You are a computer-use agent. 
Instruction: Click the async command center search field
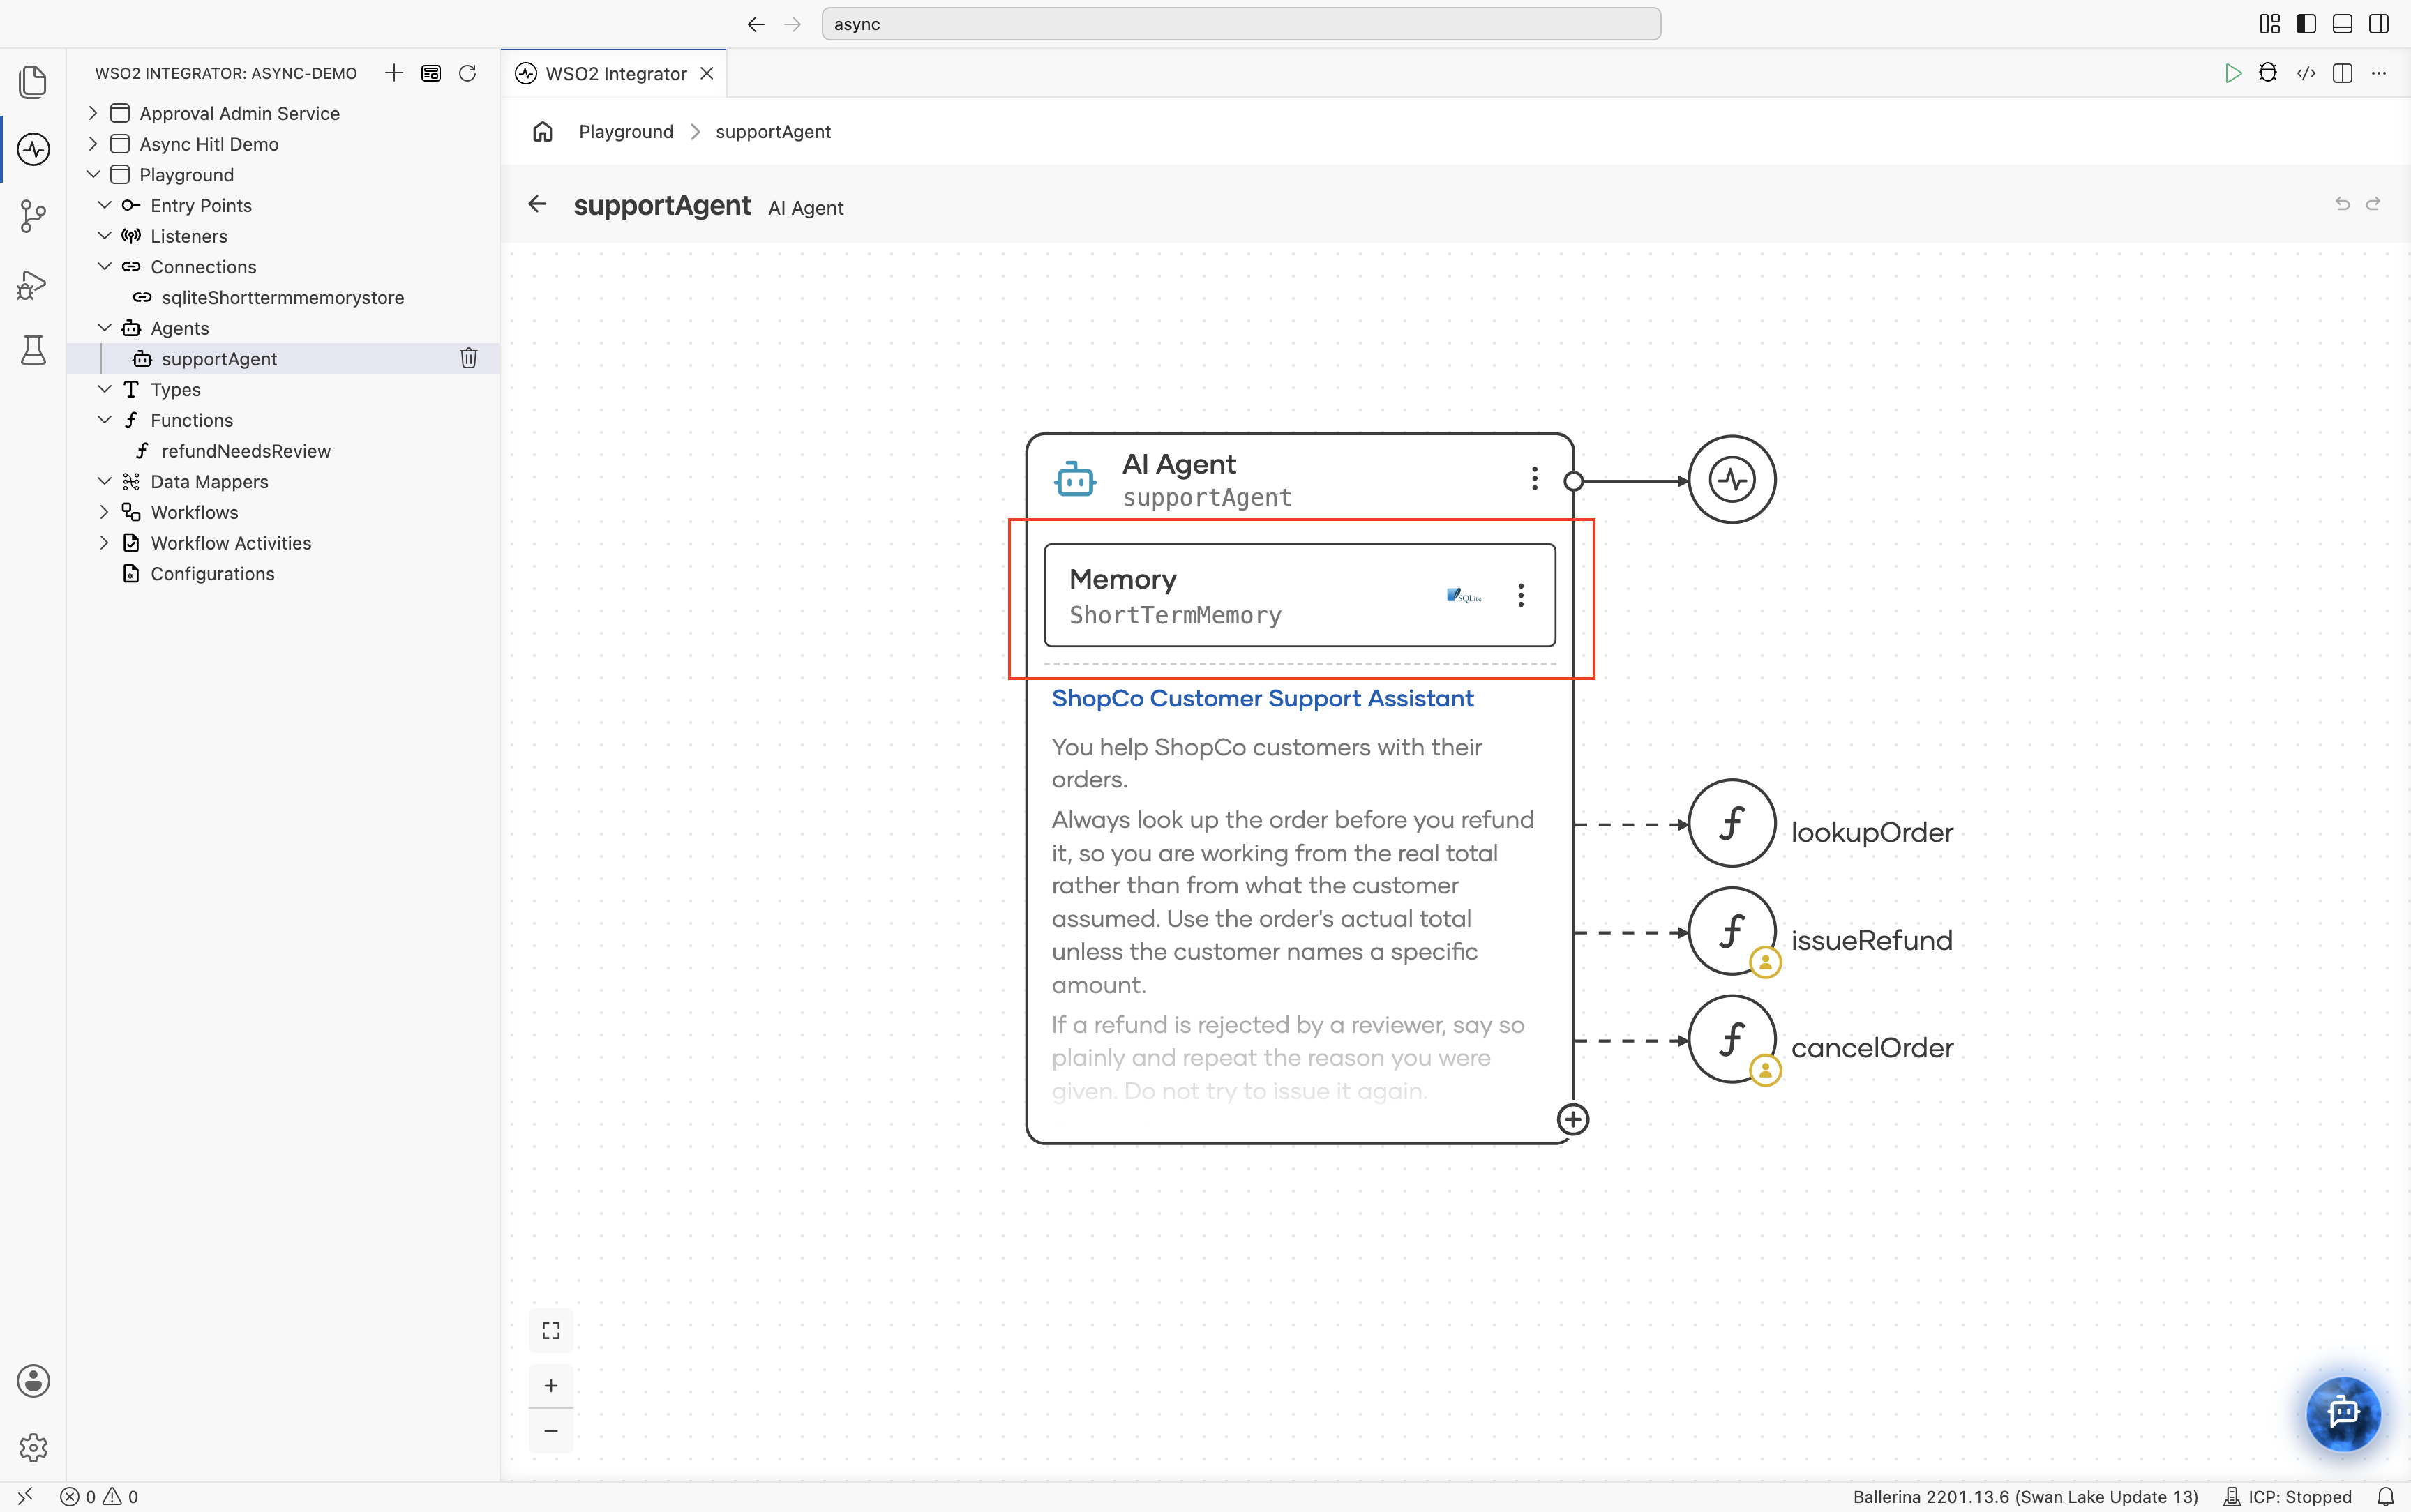[x=1241, y=24]
